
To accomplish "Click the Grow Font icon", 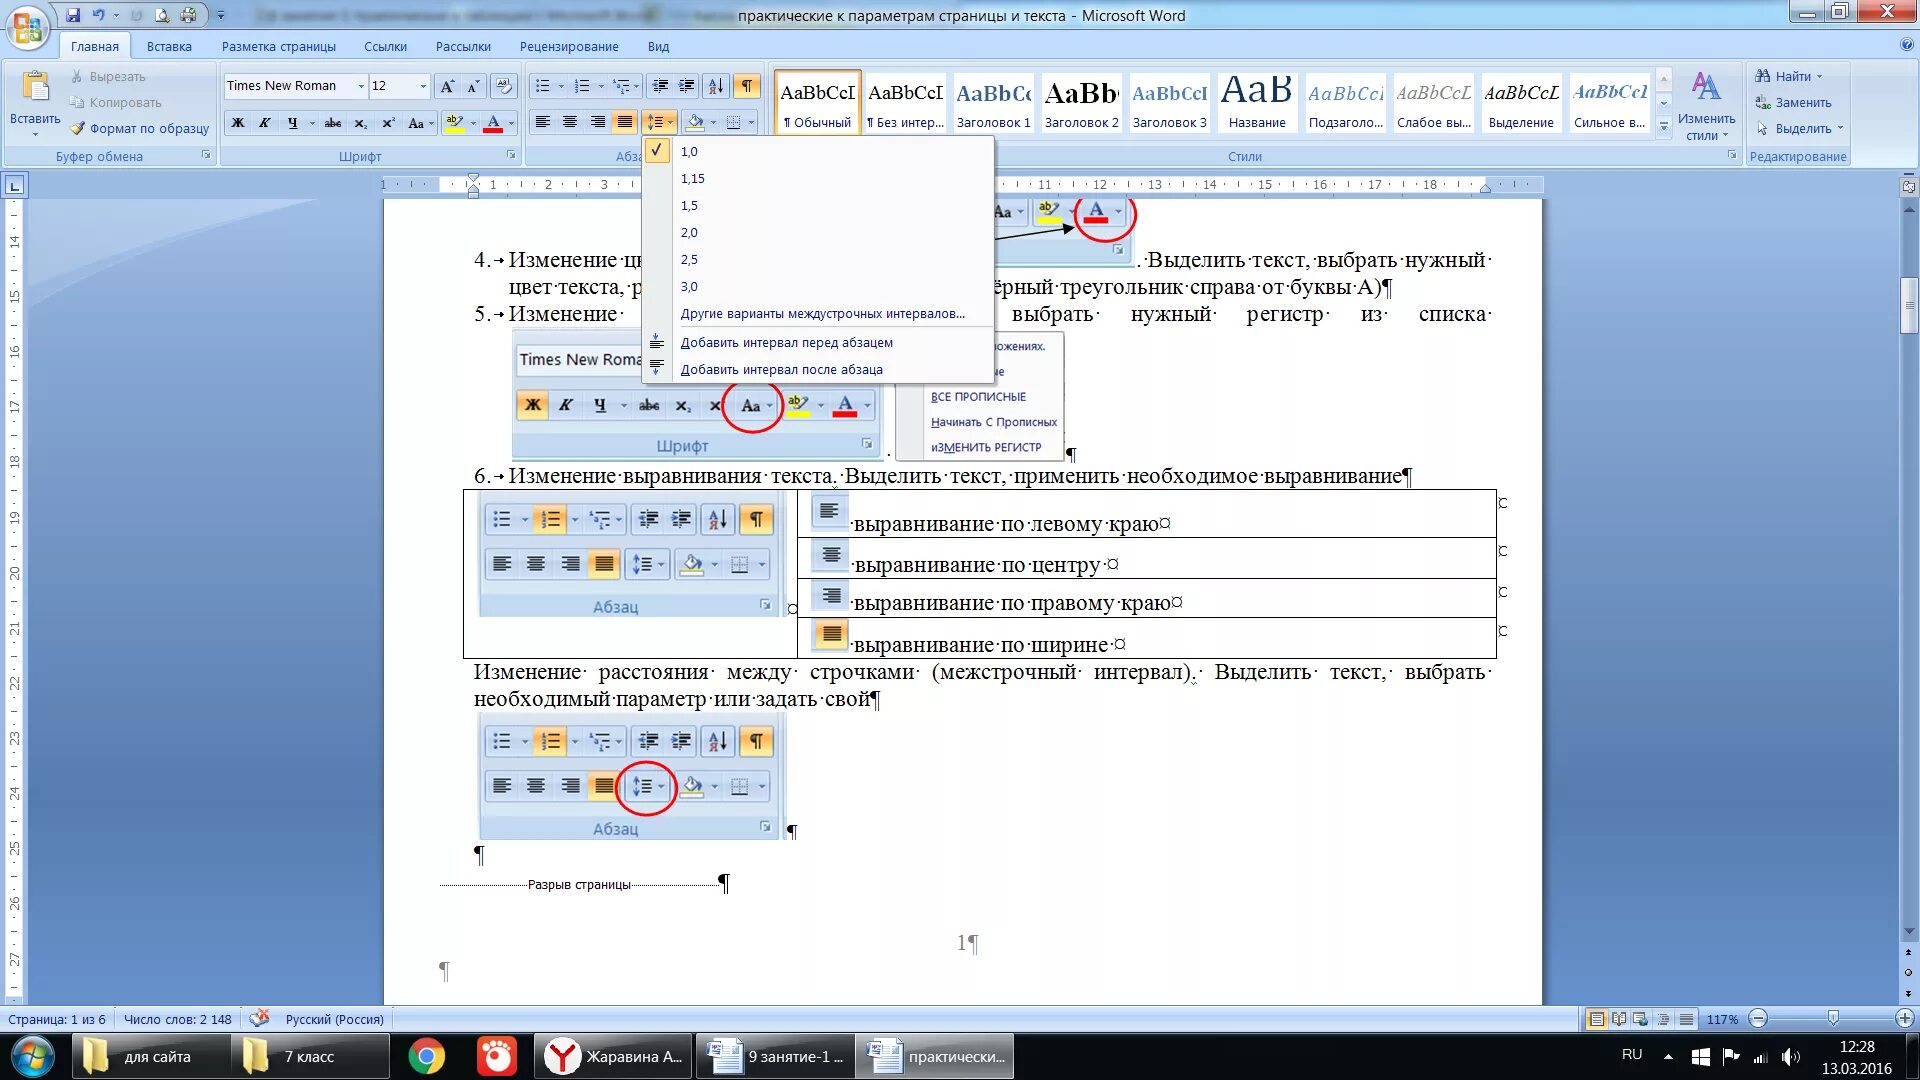I will [447, 86].
